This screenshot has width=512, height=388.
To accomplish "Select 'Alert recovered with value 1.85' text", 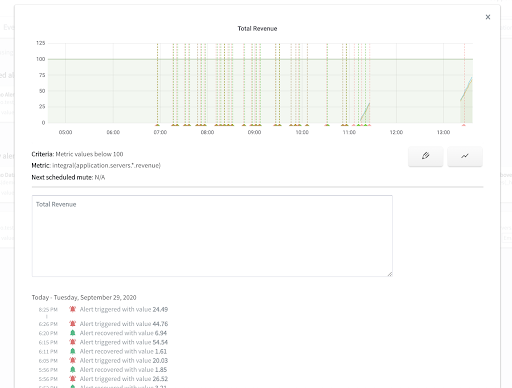I will (x=123, y=370).
